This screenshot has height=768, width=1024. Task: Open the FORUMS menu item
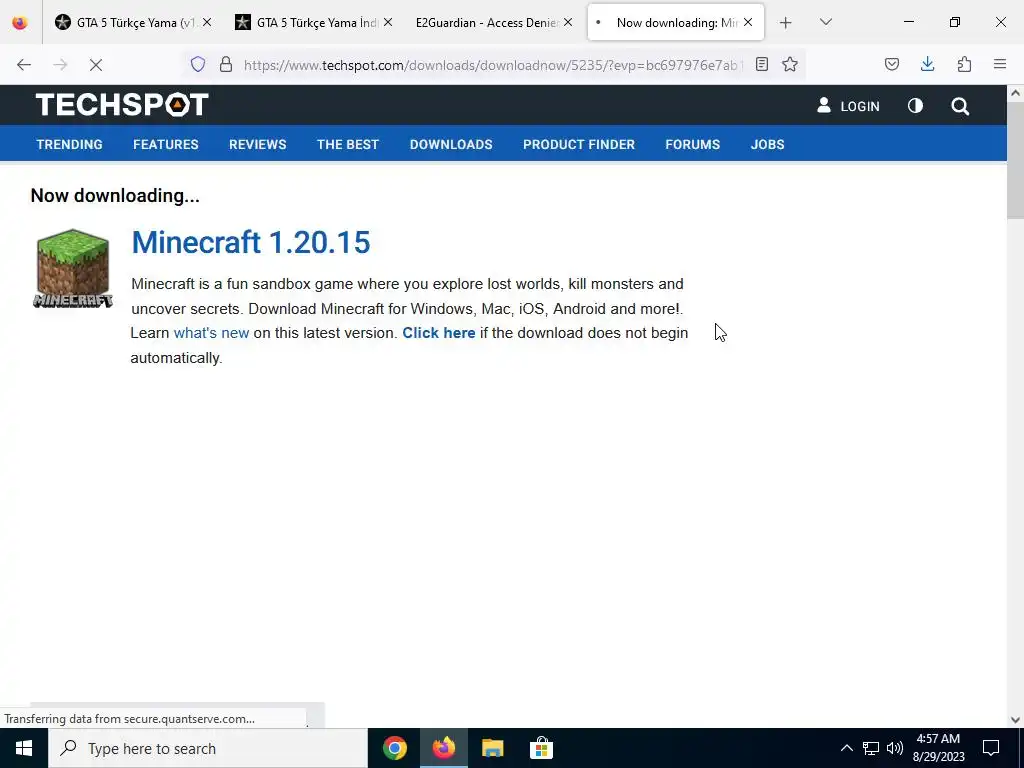(693, 144)
